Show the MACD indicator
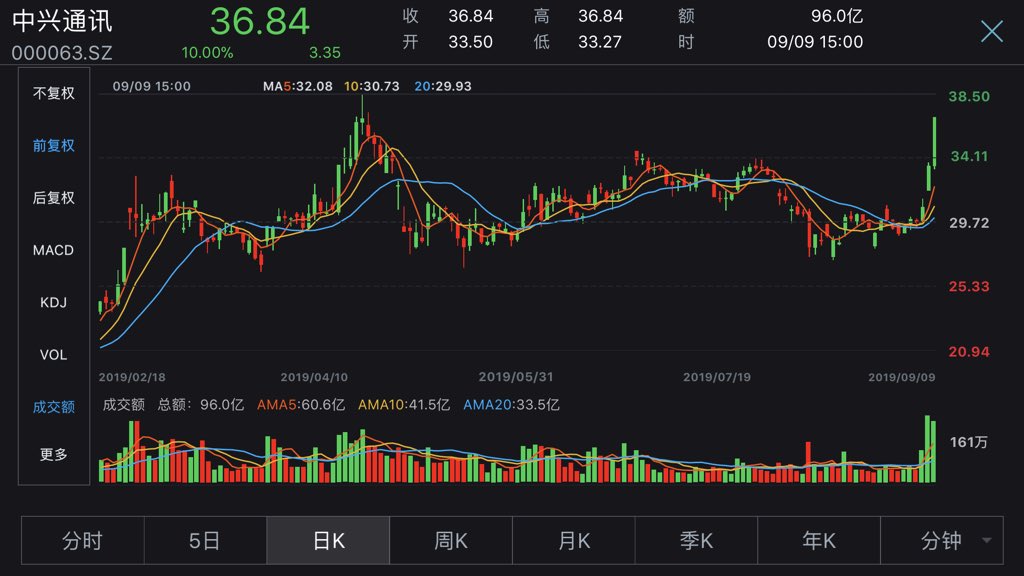The height and width of the screenshot is (576, 1024). click(x=54, y=250)
